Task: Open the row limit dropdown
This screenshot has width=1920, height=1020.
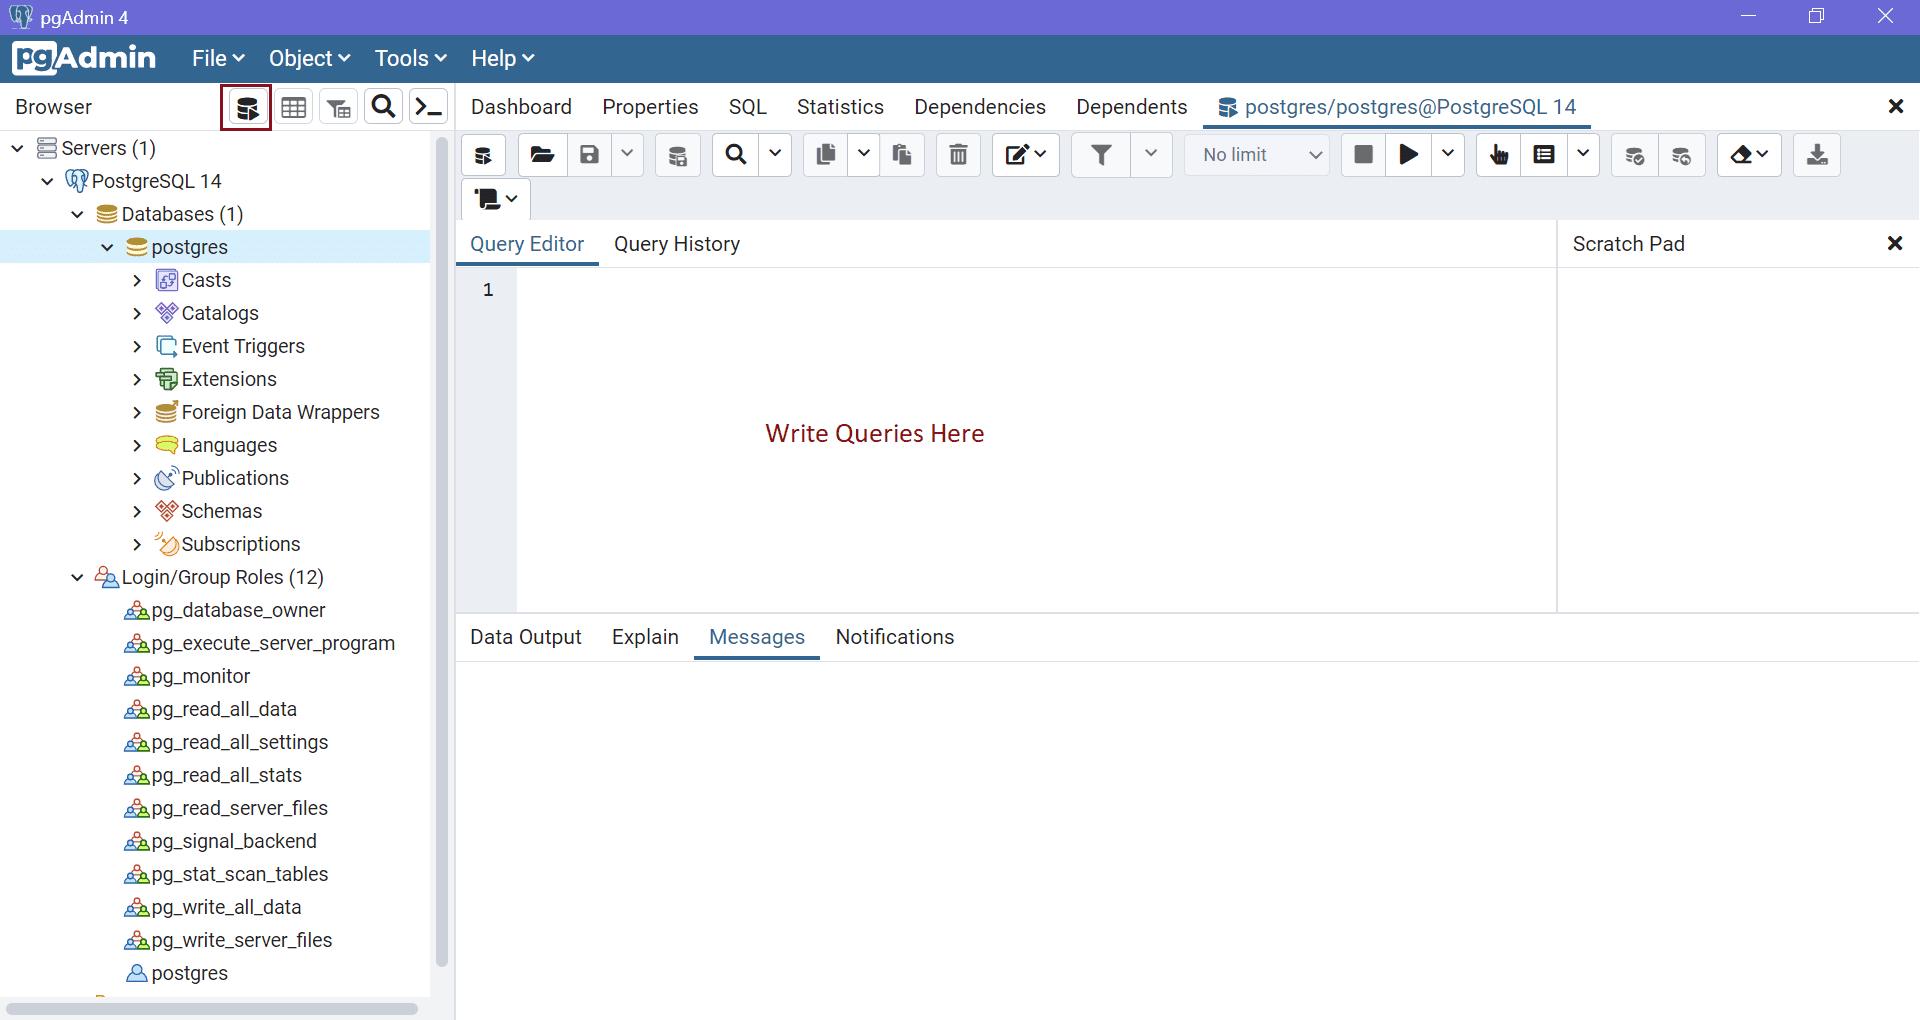Action: (1257, 155)
